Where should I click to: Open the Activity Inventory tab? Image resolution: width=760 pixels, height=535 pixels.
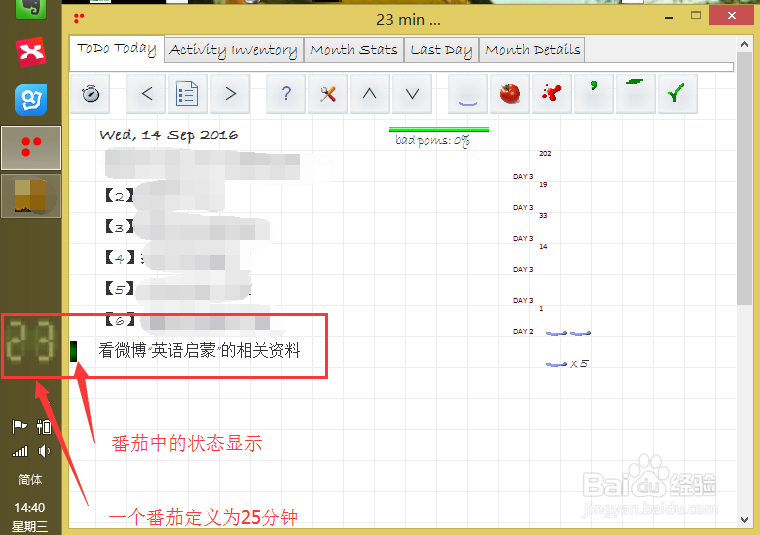pyautogui.click(x=234, y=50)
